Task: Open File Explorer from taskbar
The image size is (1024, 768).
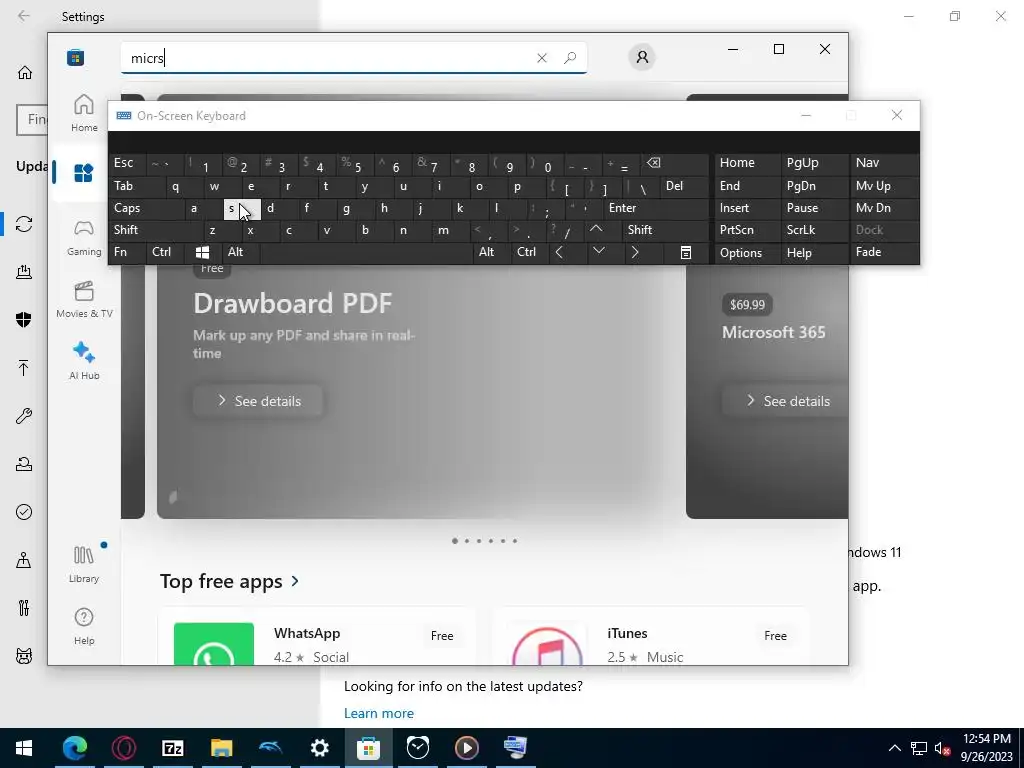Action: coord(221,748)
